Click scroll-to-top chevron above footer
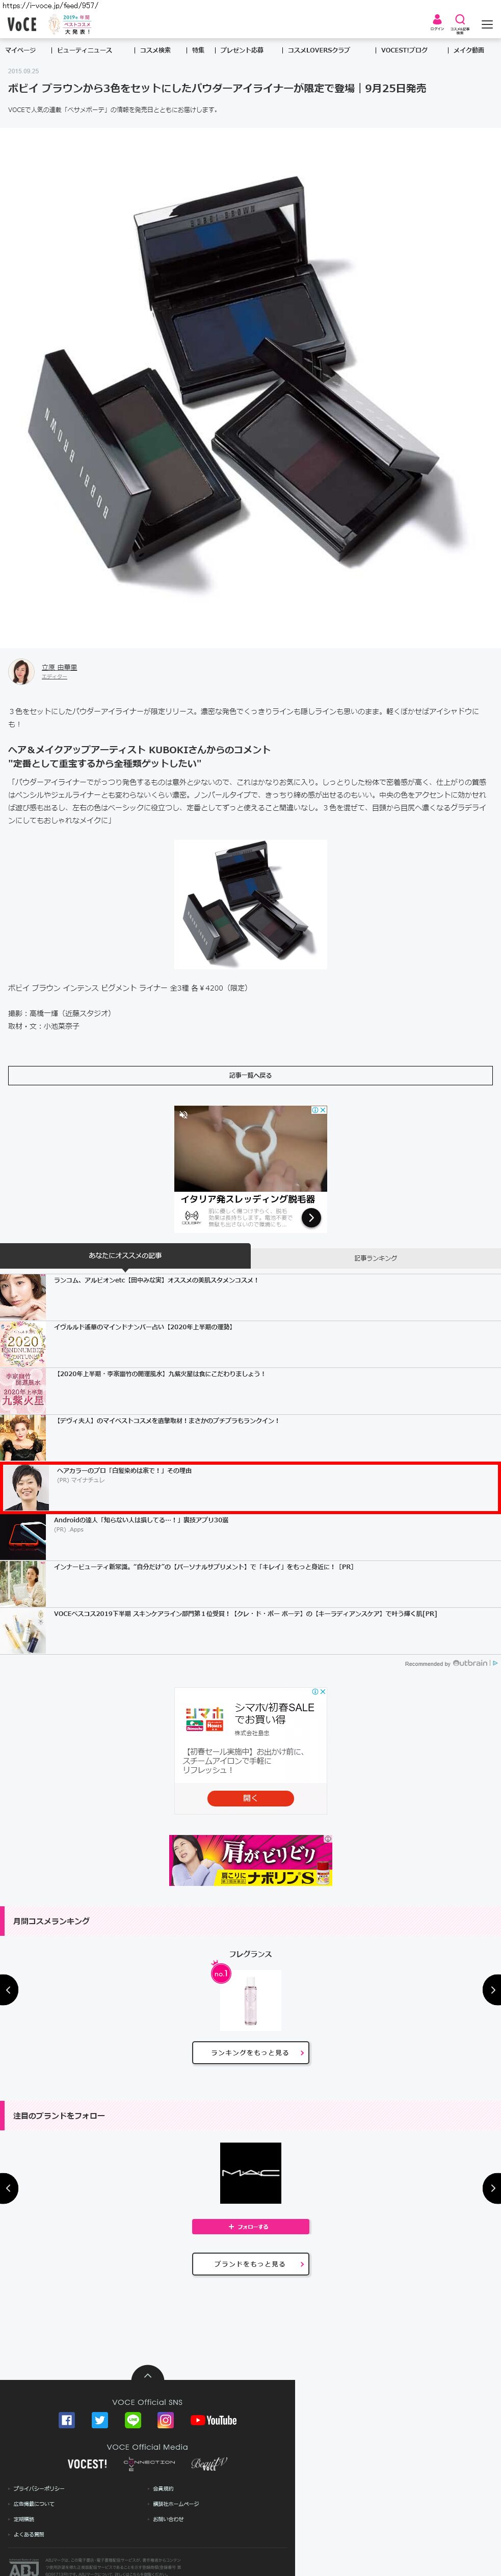The image size is (501, 2576). click(147, 2375)
